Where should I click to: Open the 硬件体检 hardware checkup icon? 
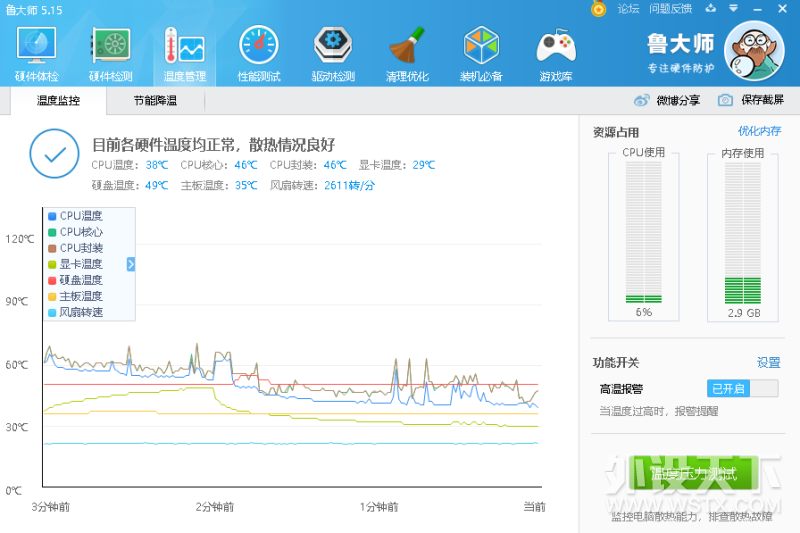coord(36,46)
